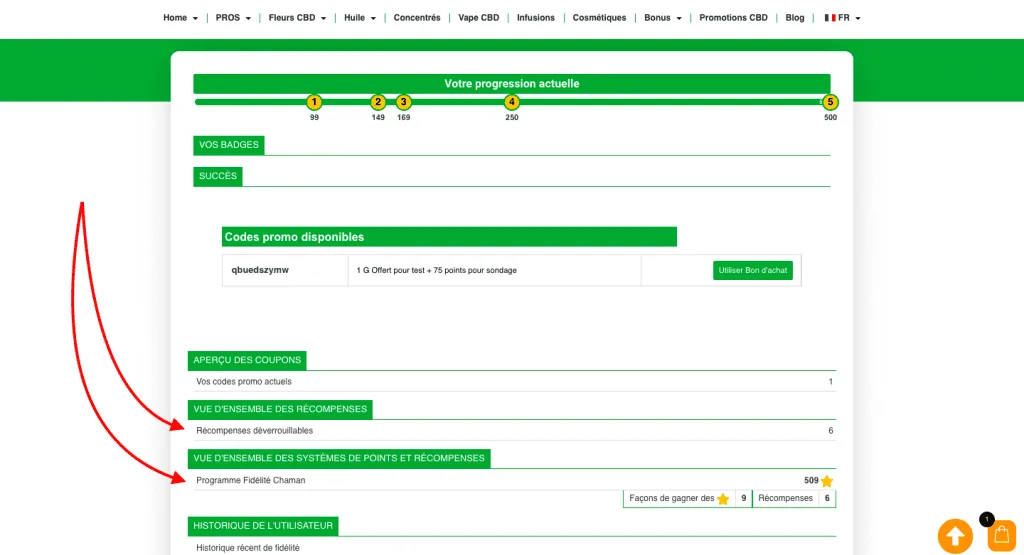The width and height of the screenshot is (1024, 555).
Task: Open the Huile dropdown menu
Action: coord(360,18)
